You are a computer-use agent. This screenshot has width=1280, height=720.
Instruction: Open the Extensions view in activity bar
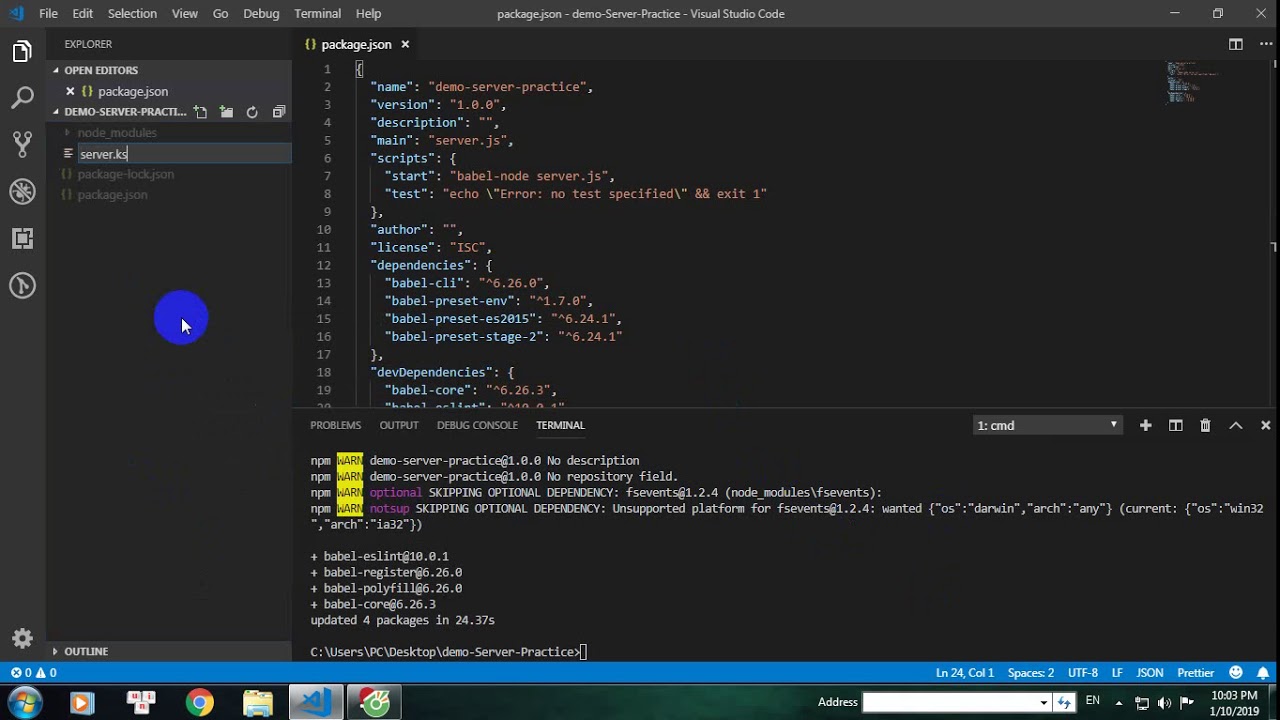[22, 238]
